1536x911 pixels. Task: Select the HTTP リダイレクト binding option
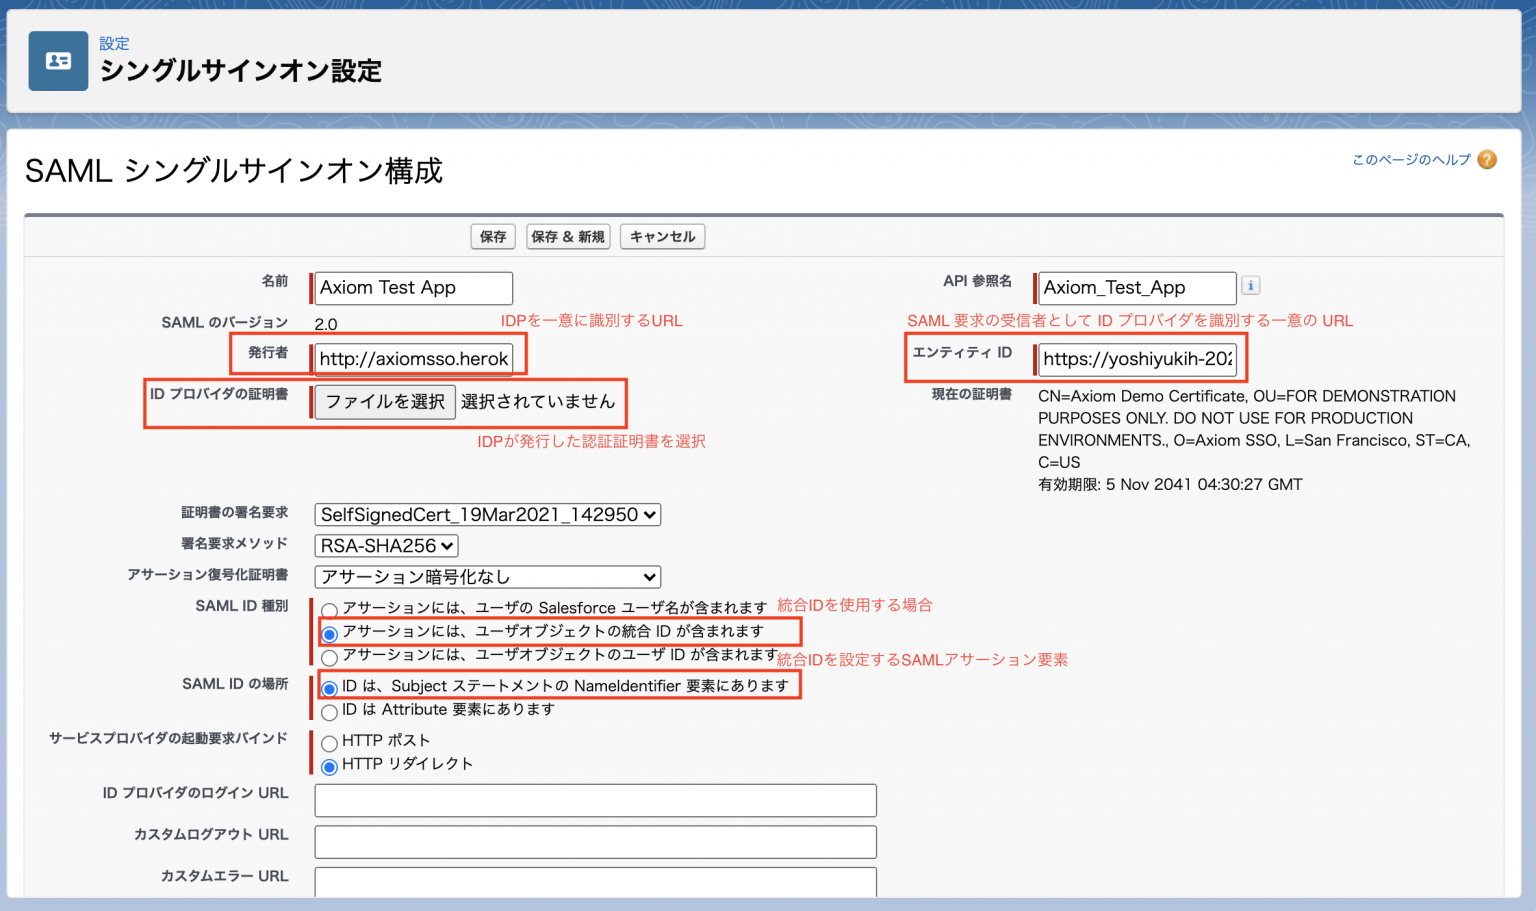coord(330,764)
